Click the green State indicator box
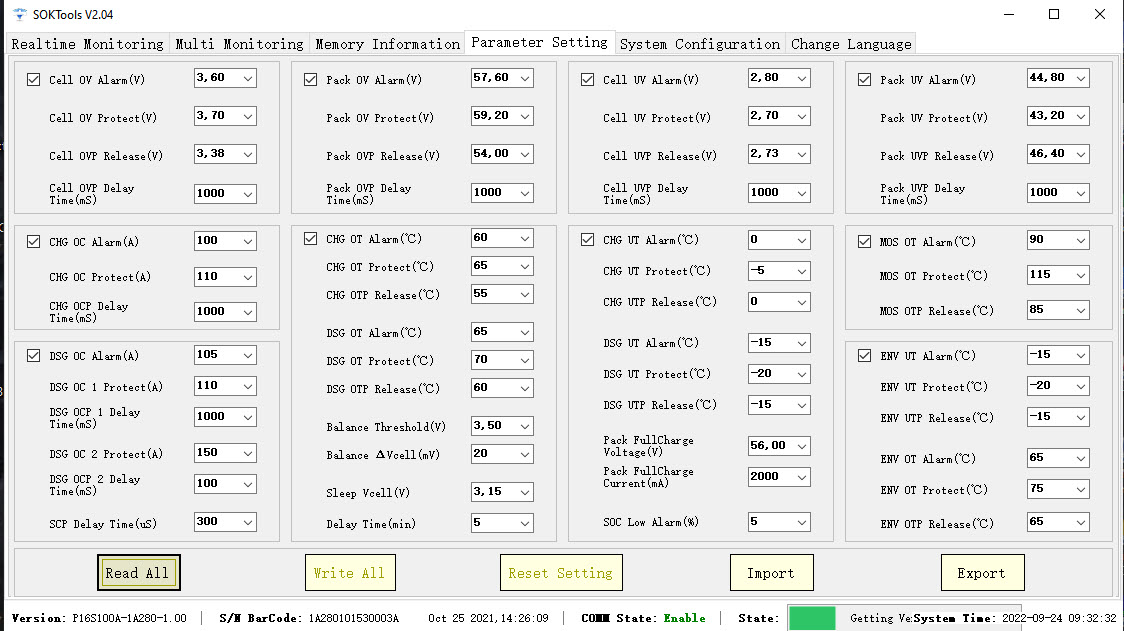This screenshot has height=631, width=1124. coord(811,618)
